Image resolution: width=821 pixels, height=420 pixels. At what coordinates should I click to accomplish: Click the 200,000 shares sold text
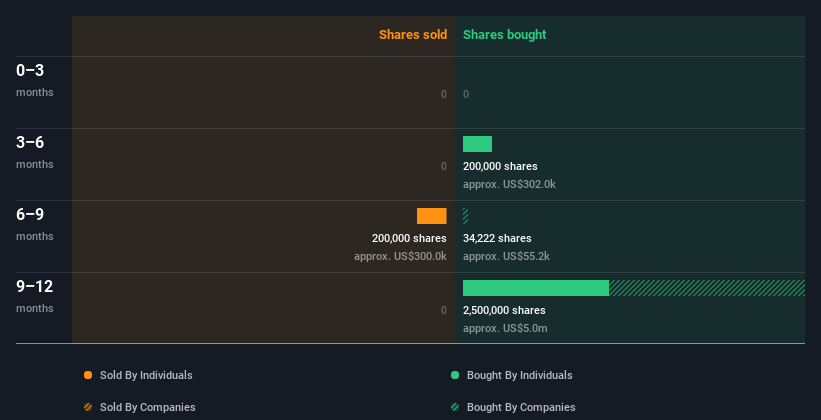point(409,238)
